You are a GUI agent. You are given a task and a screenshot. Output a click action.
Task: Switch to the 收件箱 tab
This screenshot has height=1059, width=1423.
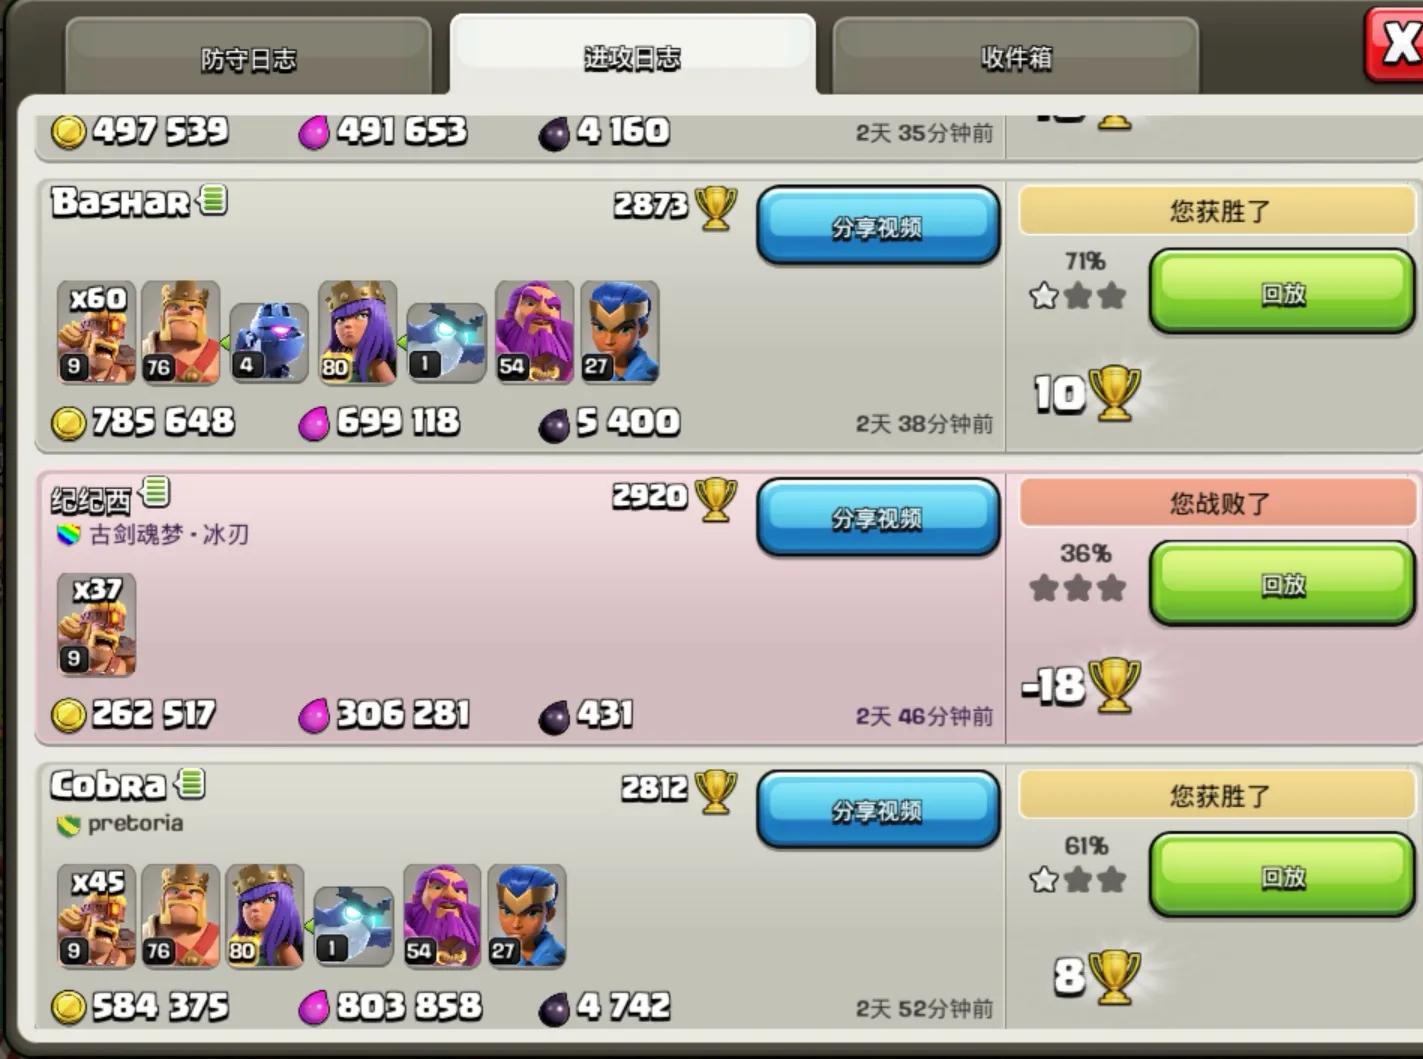click(x=1015, y=58)
